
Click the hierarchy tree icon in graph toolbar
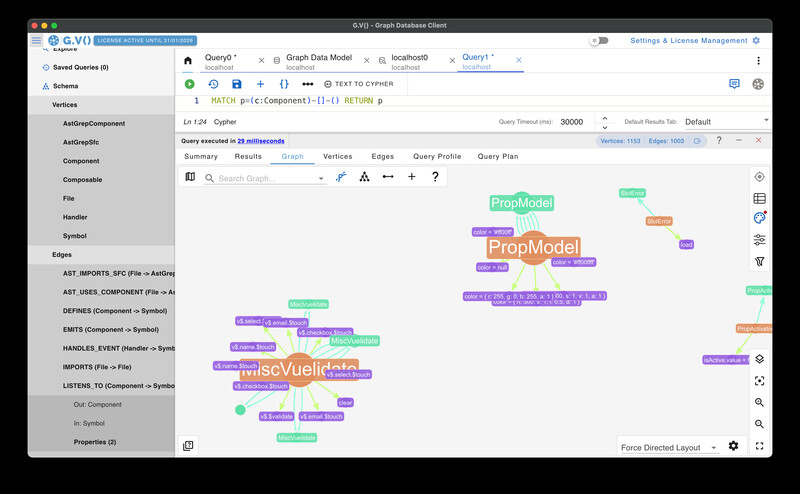[364, 177]
